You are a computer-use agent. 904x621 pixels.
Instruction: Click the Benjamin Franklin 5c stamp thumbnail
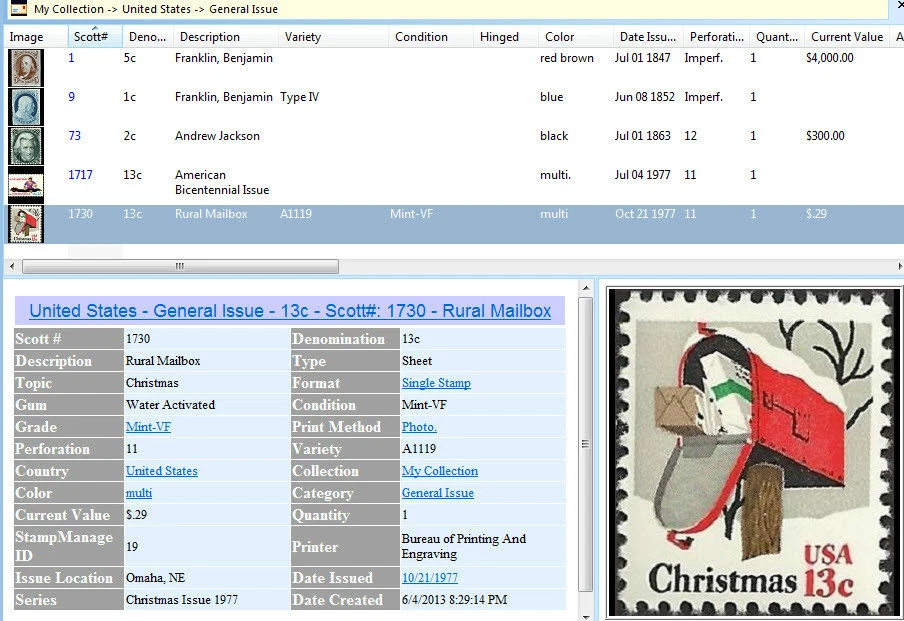24,67
